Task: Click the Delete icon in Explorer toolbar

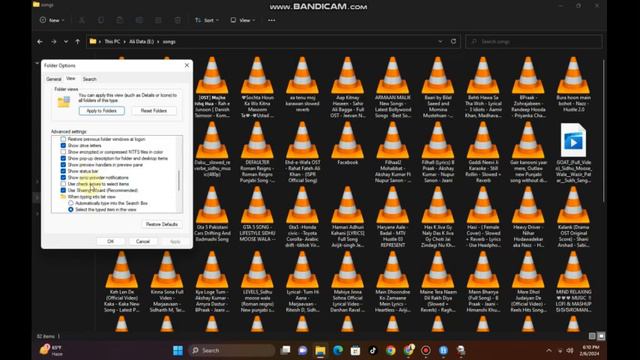Action: click(178, 20)
